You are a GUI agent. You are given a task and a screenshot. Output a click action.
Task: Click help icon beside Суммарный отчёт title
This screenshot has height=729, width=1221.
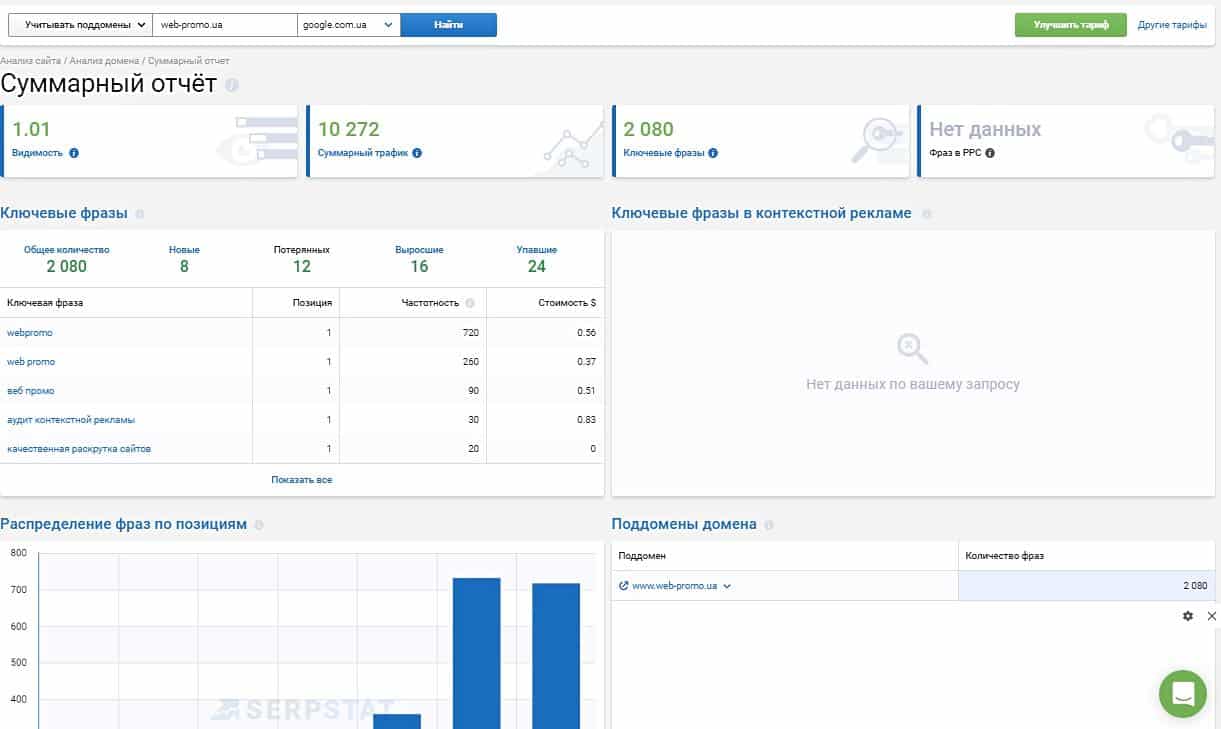click(232, 85)
